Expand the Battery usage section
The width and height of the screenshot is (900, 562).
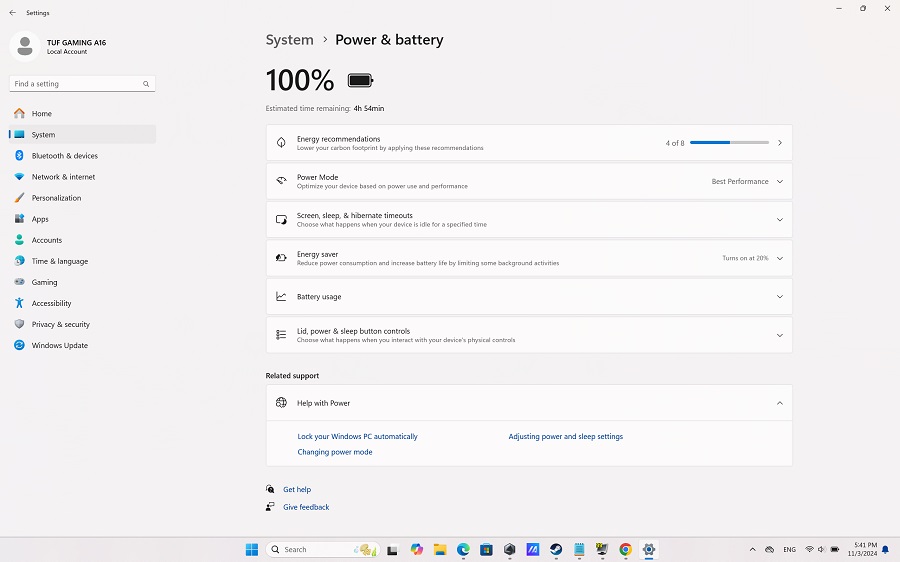coord(779,297)
